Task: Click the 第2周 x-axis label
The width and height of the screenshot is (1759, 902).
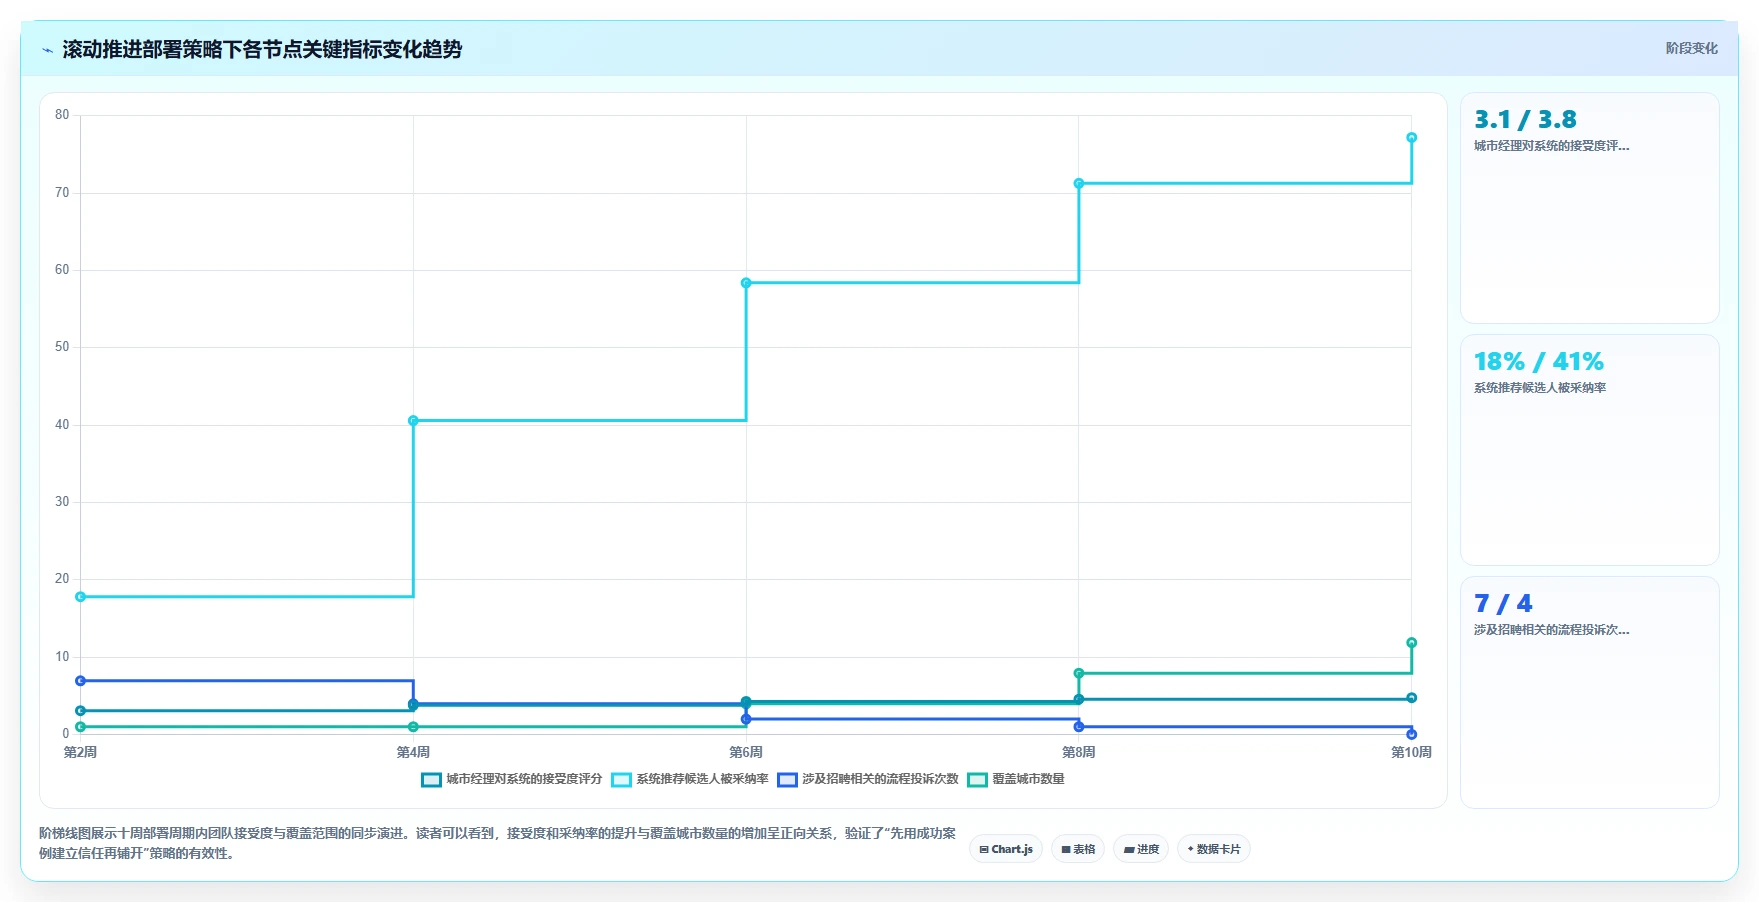Action: click(81, 752)
